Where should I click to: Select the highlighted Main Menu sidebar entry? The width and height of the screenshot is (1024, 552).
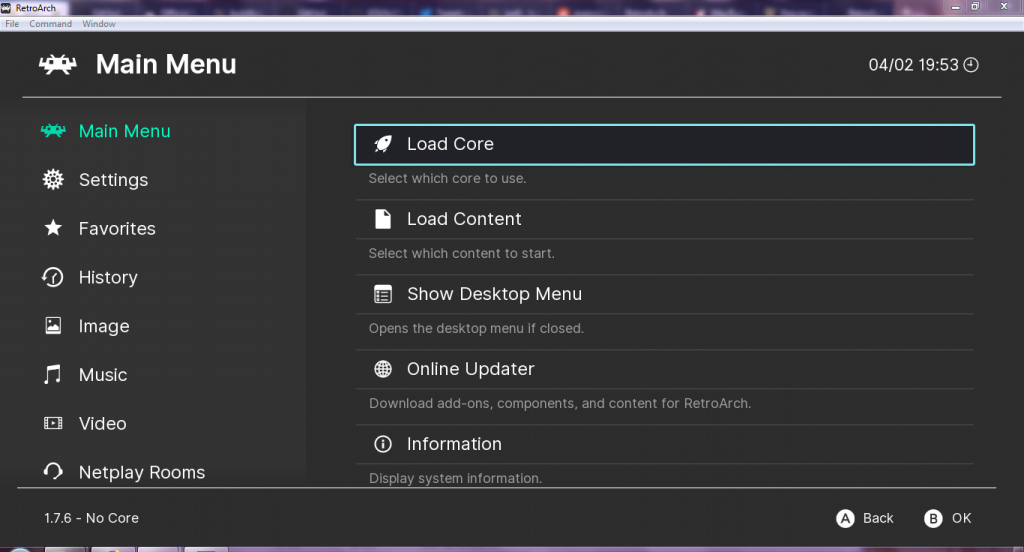click(106, 131)
